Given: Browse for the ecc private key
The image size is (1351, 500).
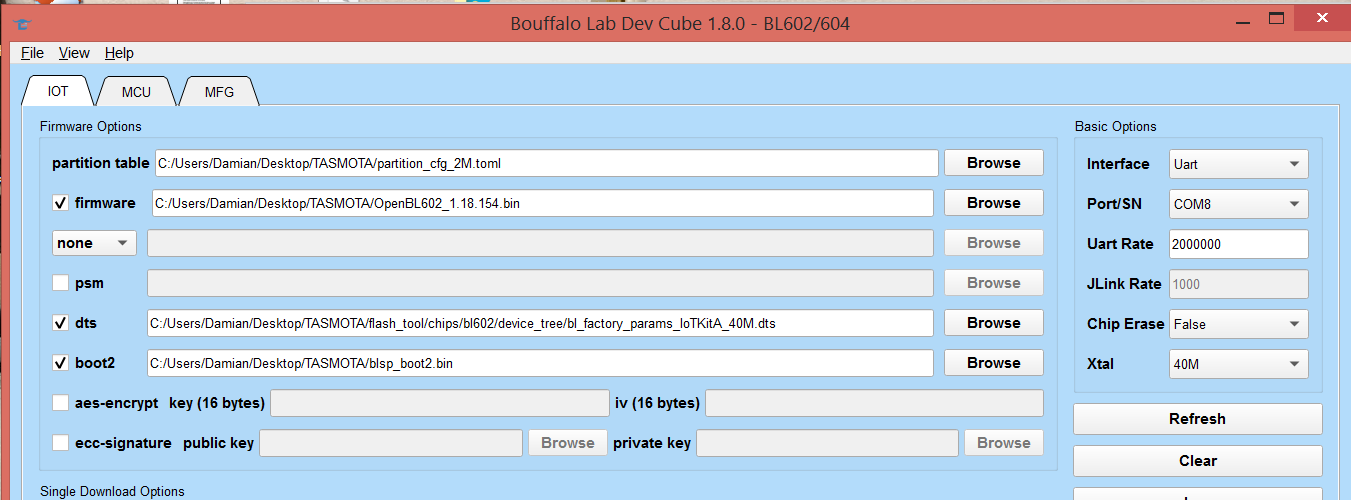Looking at the screenshot, I should [x=1004, y=443].
